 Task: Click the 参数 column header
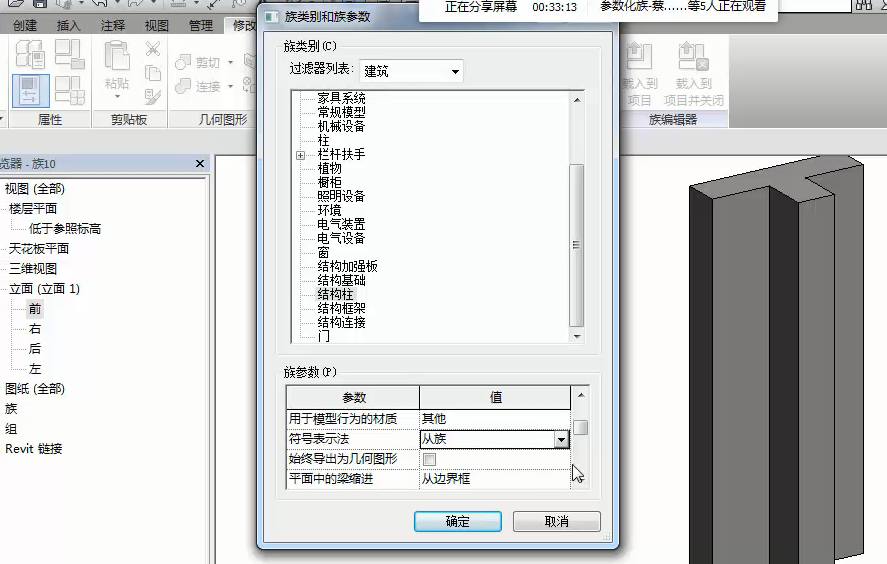(x=353, y=398)
